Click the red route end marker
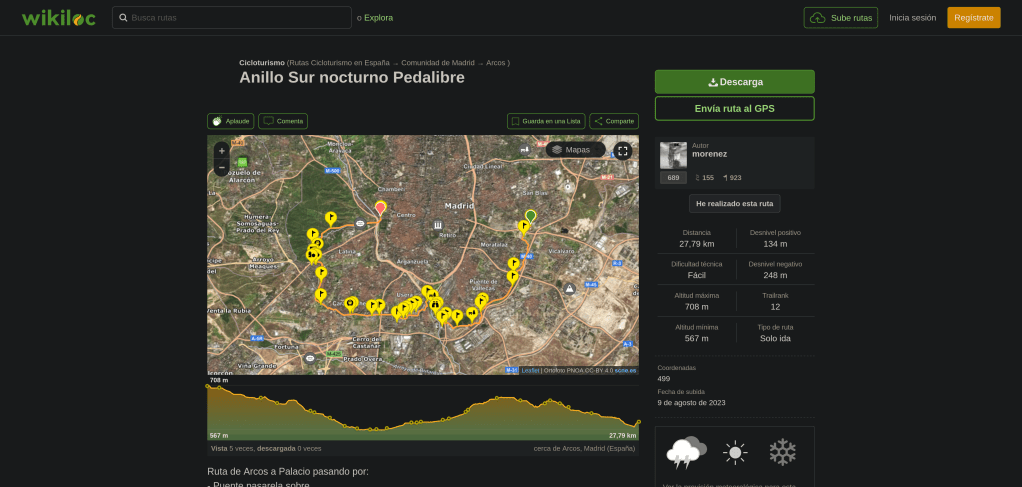 [x=381, y=209]
